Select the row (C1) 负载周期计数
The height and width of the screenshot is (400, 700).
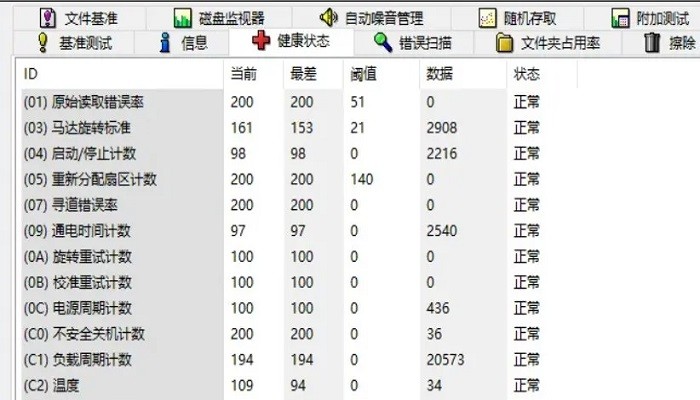pos(299,360)
